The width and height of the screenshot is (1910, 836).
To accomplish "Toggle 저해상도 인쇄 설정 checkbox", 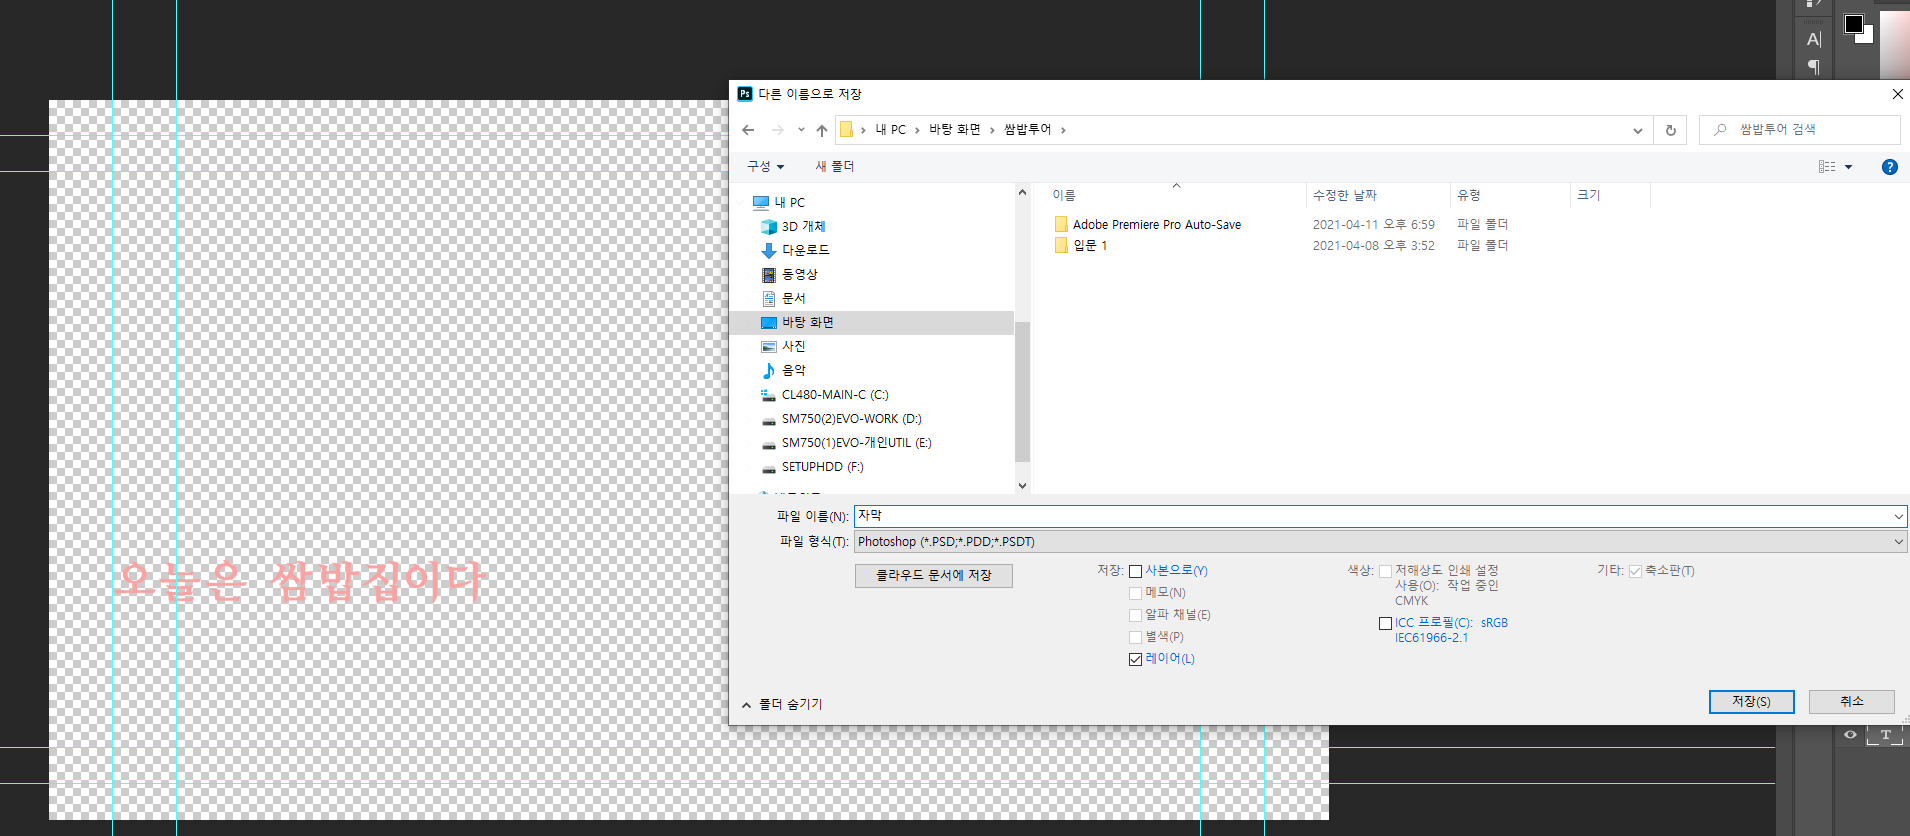I will pos(1385,572).
